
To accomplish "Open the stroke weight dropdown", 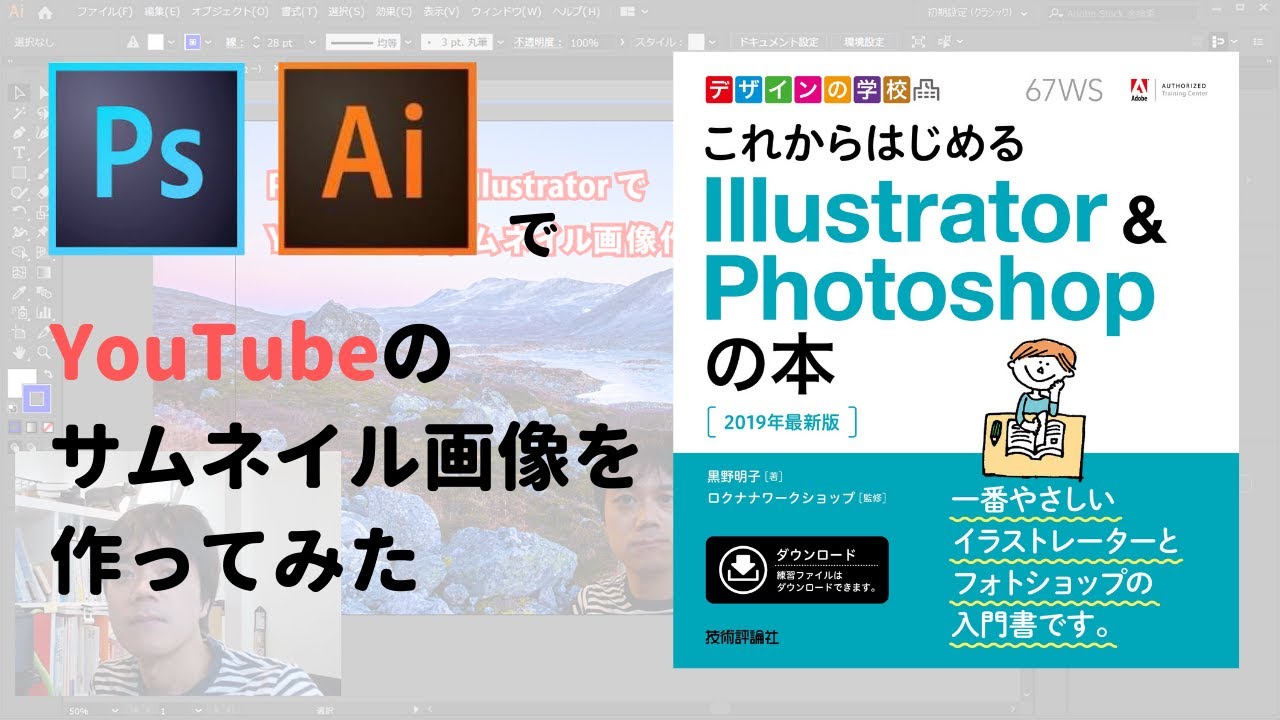I will (310, 42).
